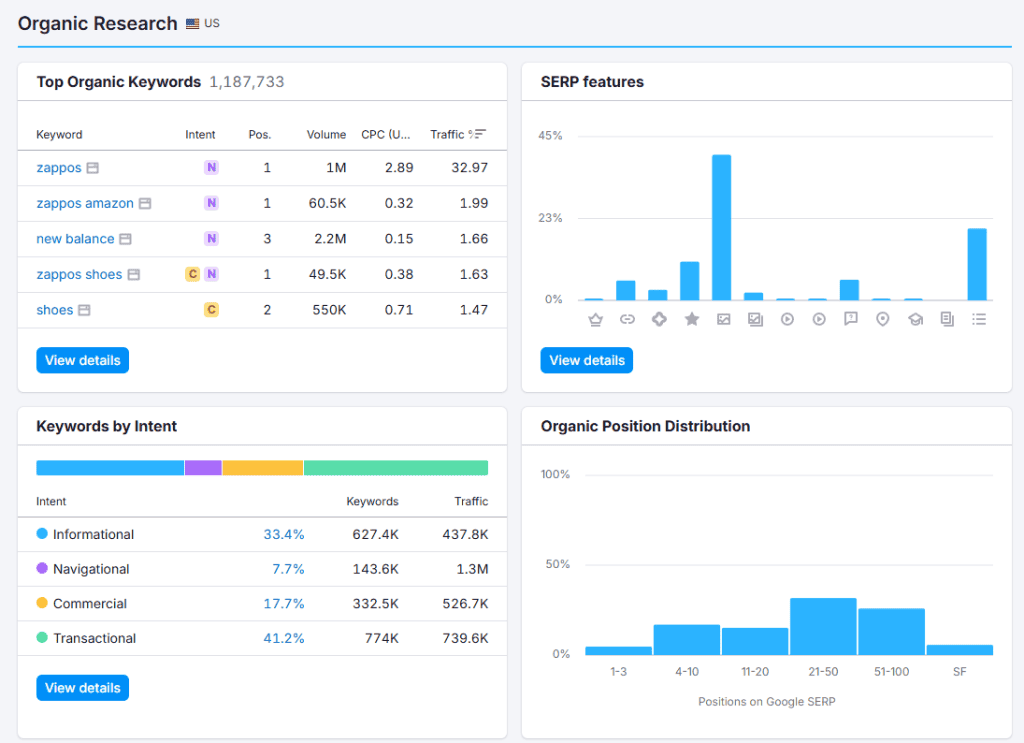
Task: Click the bulleted list SERP feature icon
Action: click(x=978, y=319)
